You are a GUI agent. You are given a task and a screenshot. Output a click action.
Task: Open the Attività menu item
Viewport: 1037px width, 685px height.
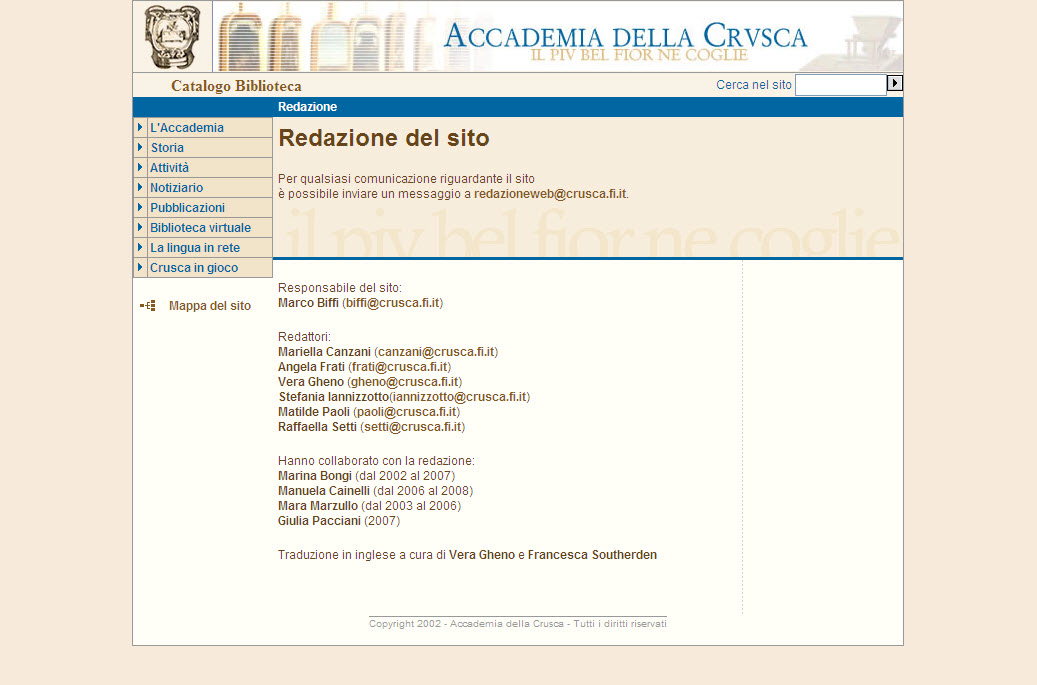169,167
